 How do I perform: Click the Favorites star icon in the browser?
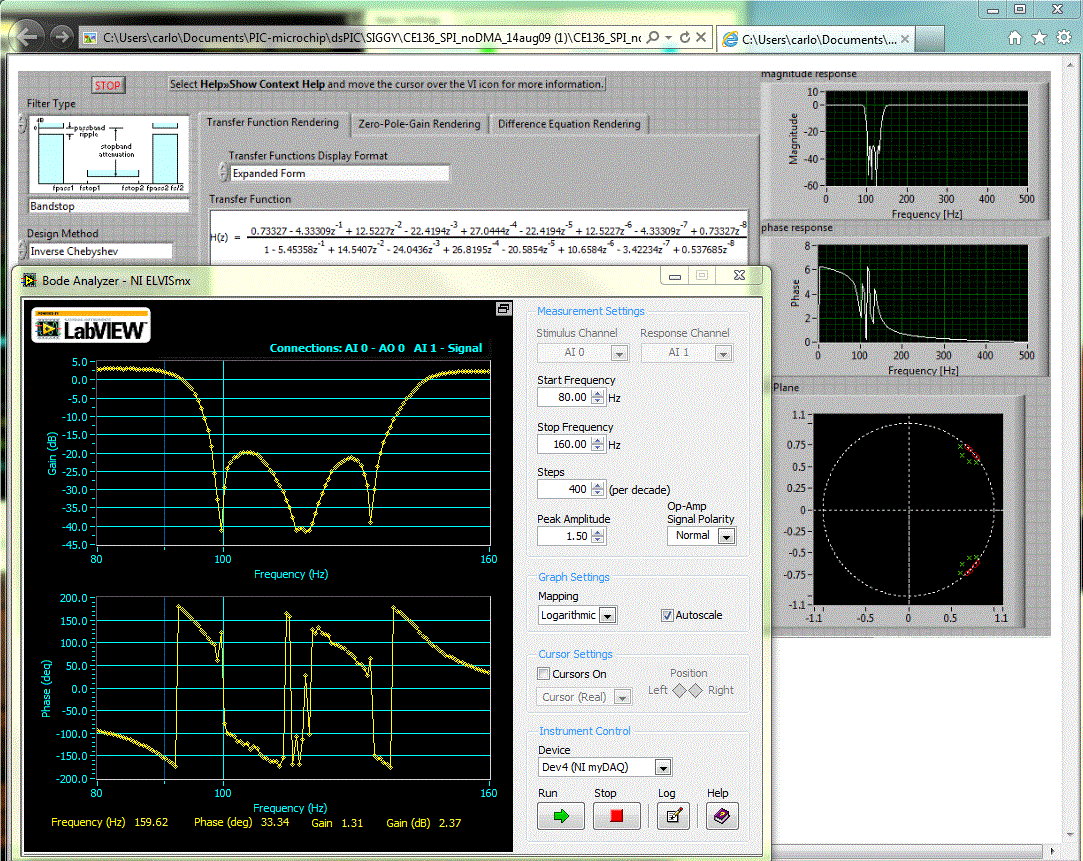click(x=1037, y=36)
